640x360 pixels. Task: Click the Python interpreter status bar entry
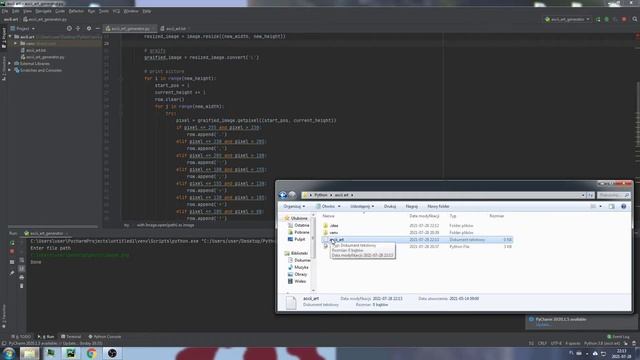[602, 344]
